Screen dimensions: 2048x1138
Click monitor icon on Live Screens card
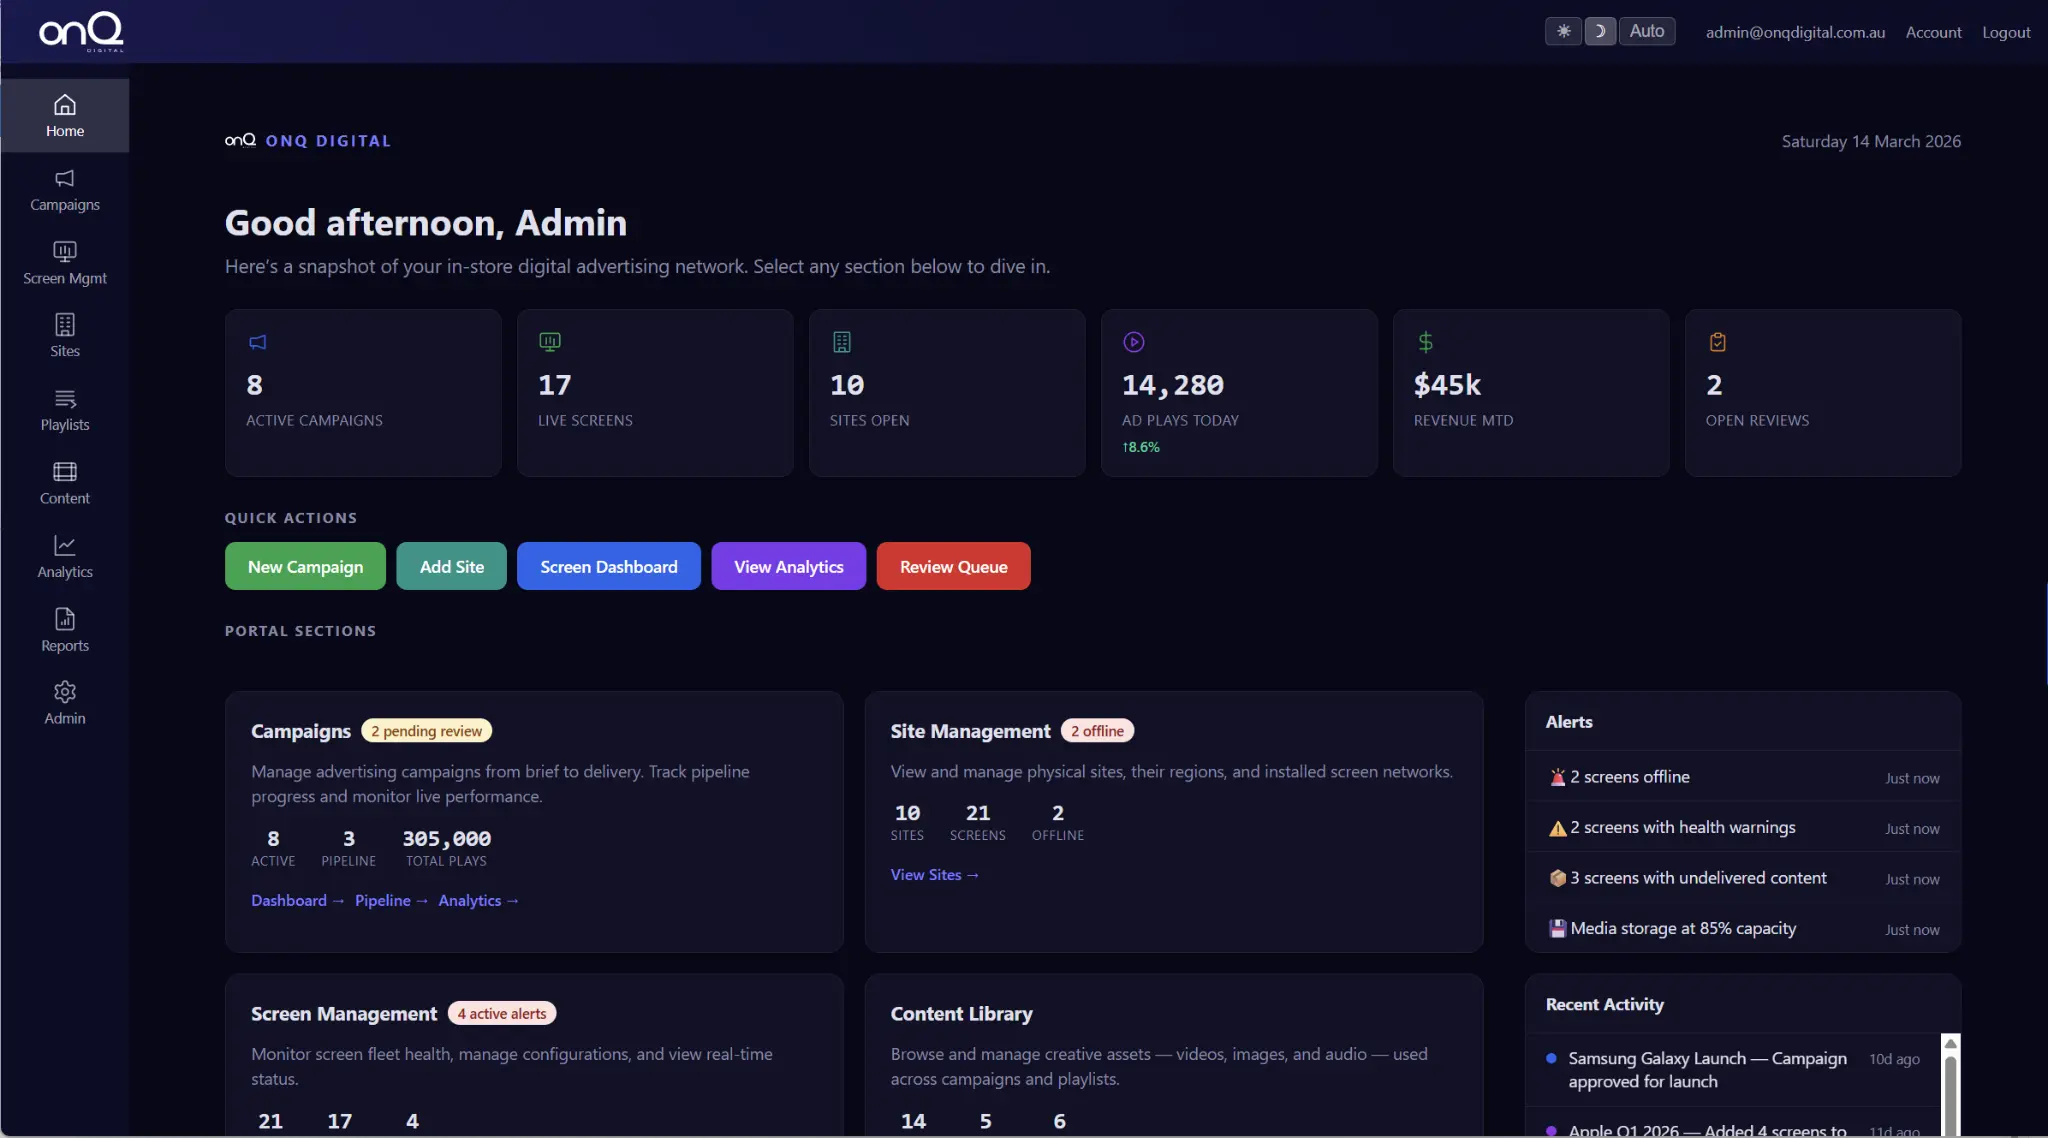coord(550,342)
